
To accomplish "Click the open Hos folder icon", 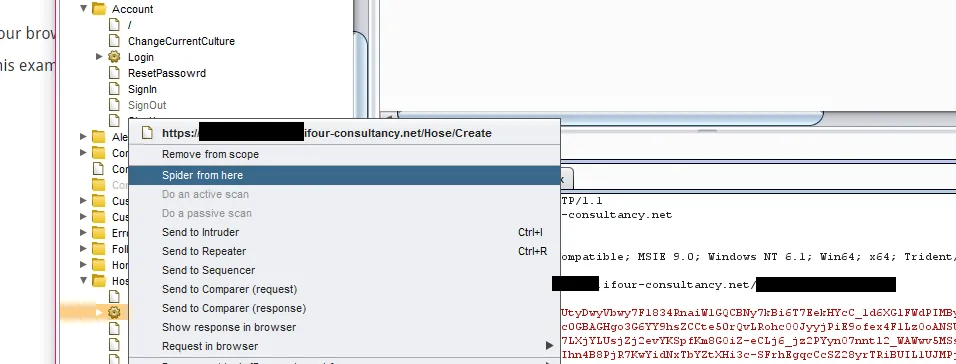I will (x=99, y=280).
